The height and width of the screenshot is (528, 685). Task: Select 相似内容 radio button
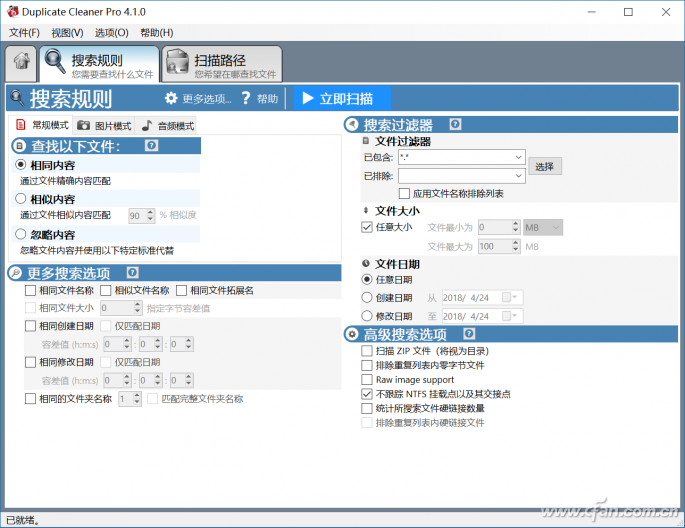(x=21, y=199)
